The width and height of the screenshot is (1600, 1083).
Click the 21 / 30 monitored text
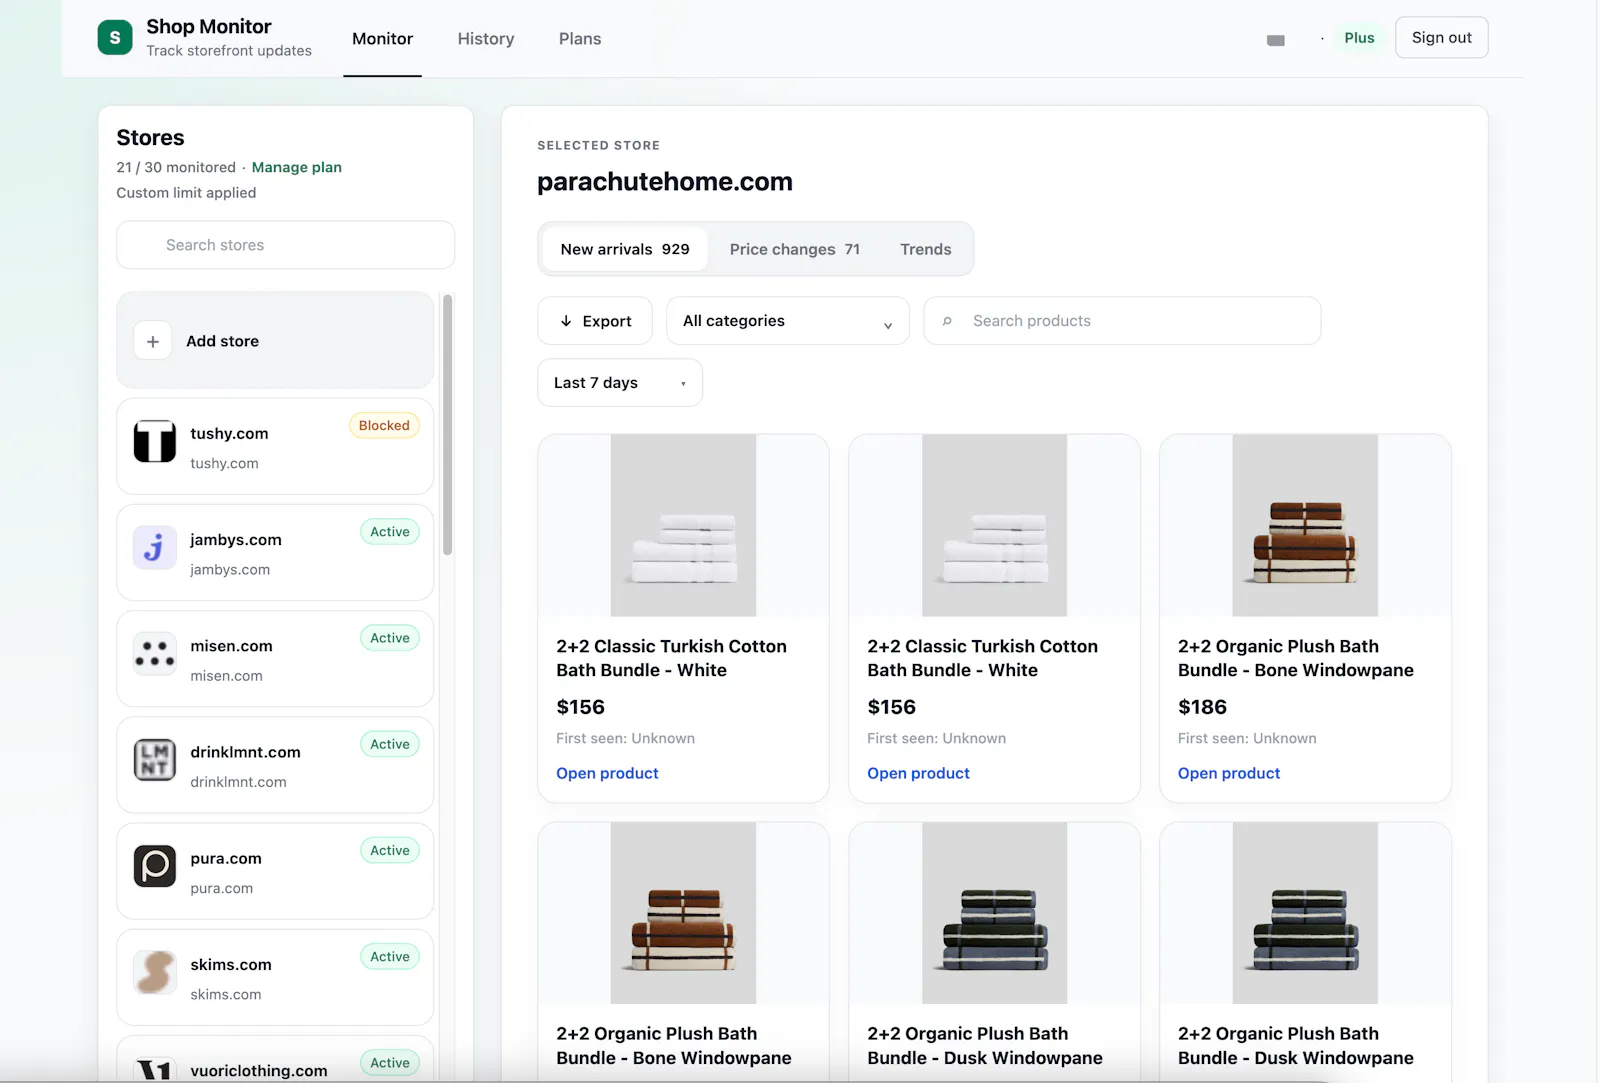pyautogui.click(x=176, y=167)
